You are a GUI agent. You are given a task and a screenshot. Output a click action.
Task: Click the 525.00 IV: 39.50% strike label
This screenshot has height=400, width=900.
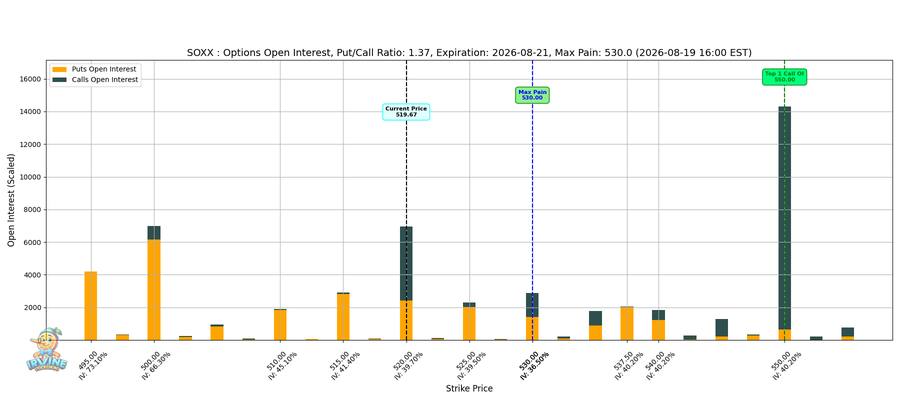471,364
